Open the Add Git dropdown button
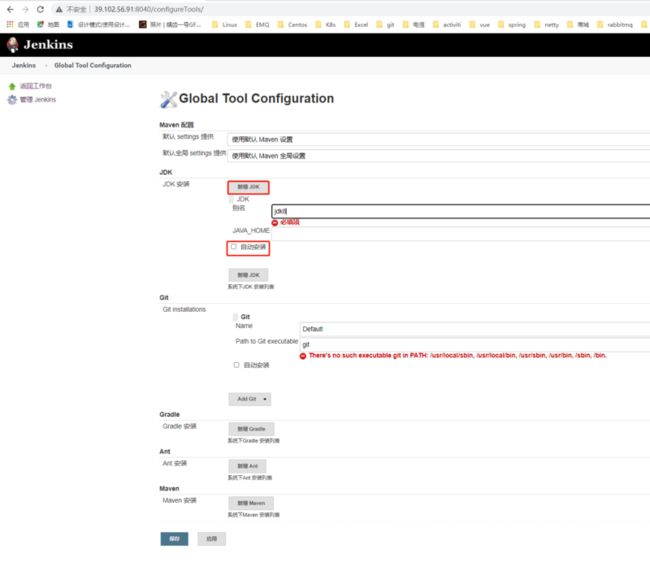Viewport: 650px width, 588px height. click(250, 399)
